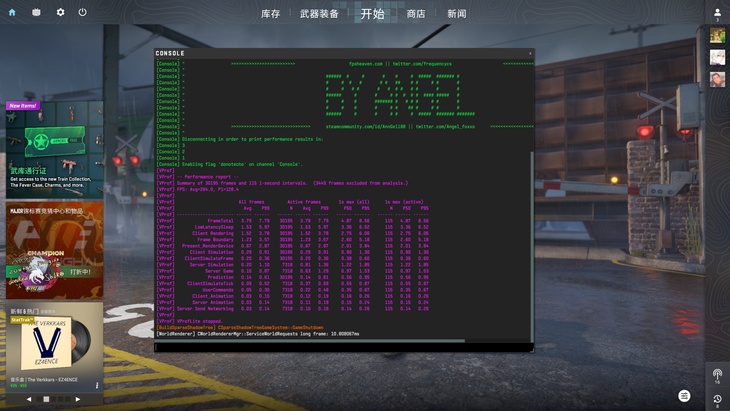Click the CWorldRendererMgr long frame line
The height and width of the screenshot is (411, 730).
258,334
